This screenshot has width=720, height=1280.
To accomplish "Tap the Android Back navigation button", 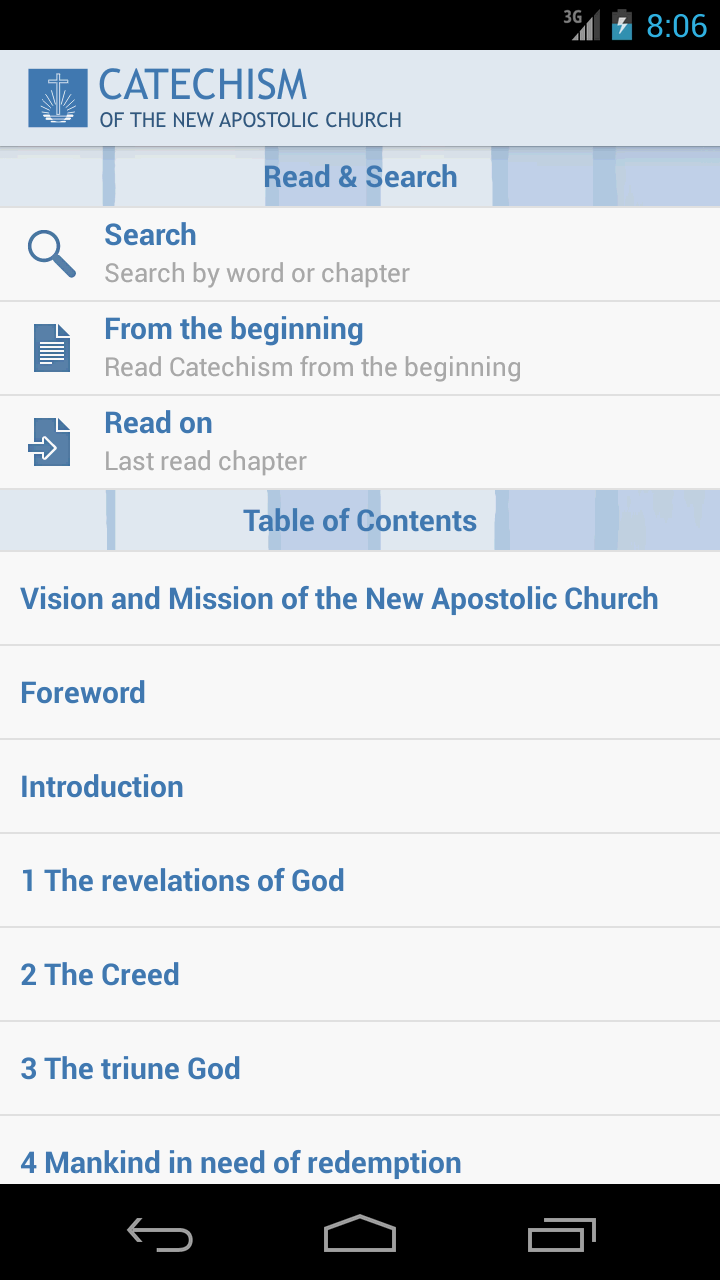I will tap(160, 1233).
